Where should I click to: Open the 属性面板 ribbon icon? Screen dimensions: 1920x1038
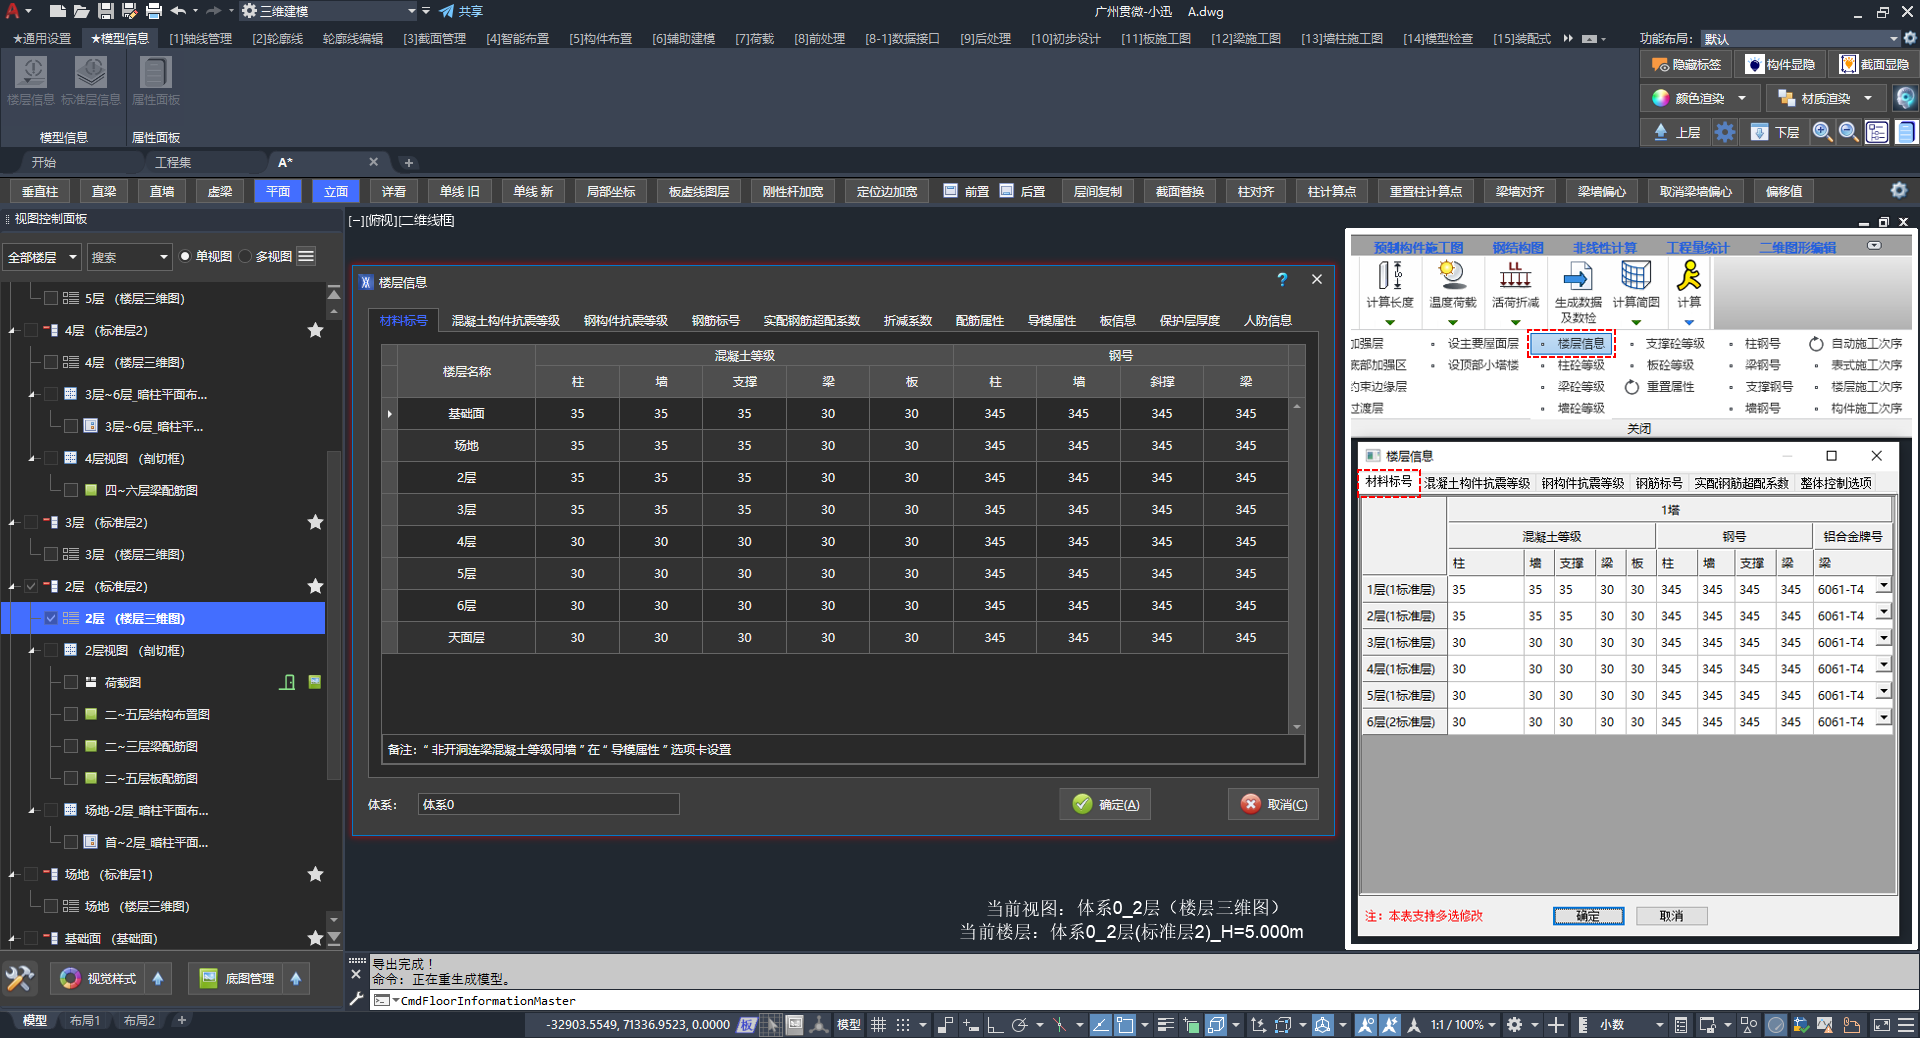(x=155, y=74)
